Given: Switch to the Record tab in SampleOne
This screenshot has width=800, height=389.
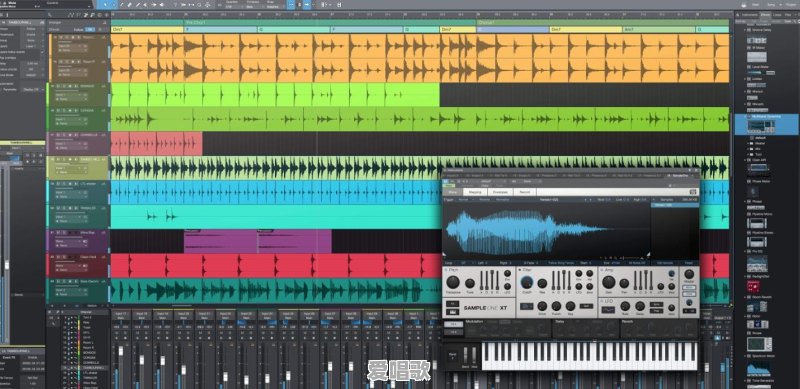Looking at the screenshot, I should tap(525, 192).
